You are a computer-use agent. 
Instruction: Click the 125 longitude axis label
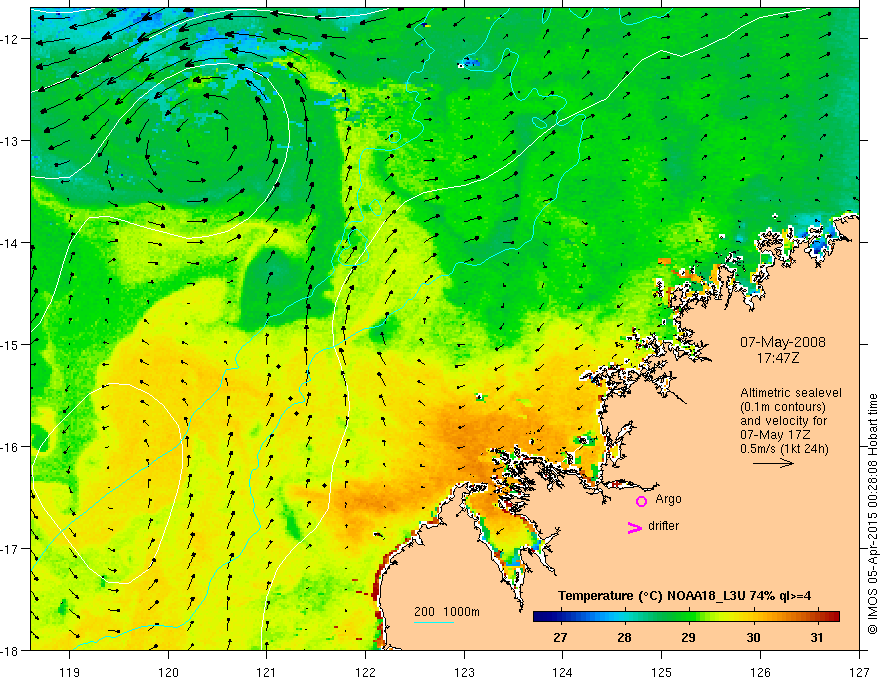(662, 672)
